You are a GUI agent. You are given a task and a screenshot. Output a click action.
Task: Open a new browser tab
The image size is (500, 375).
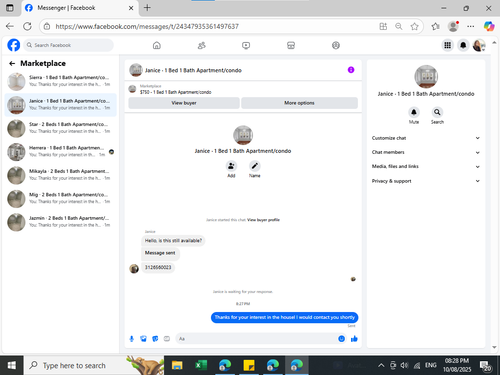[147, 8]
